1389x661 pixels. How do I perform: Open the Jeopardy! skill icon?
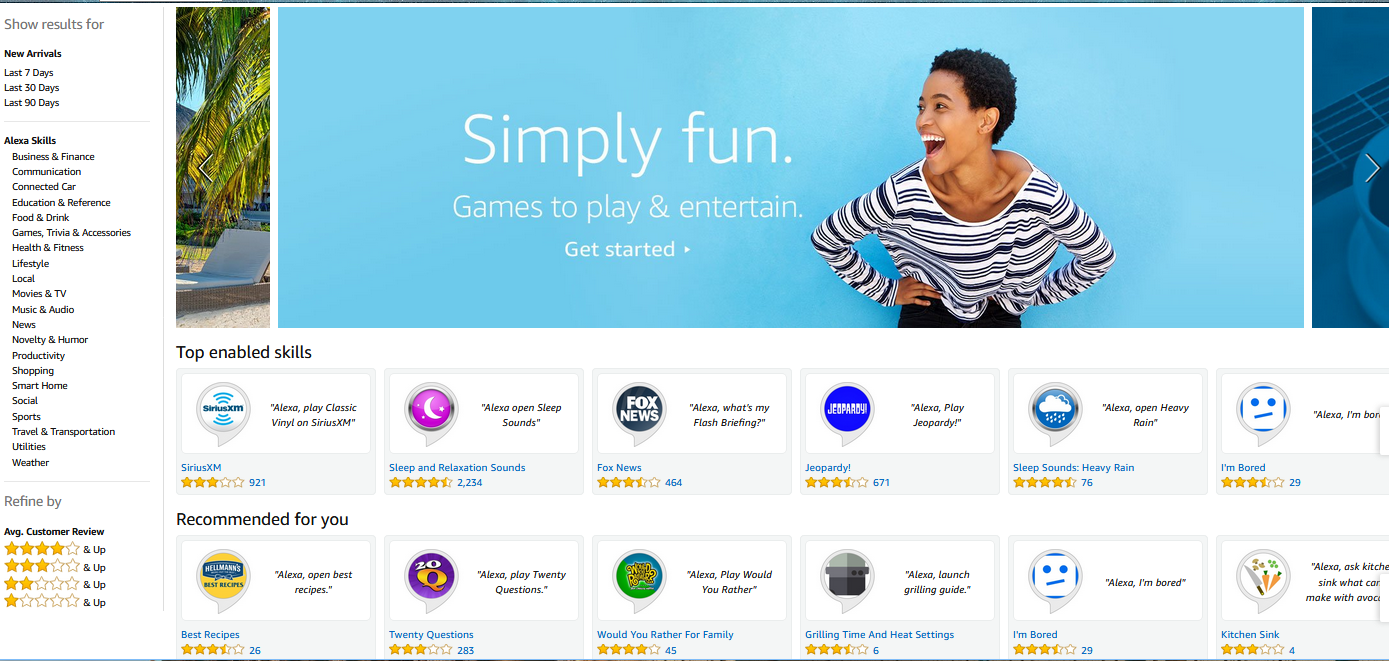pyautogui.click(x=847, y=413)
